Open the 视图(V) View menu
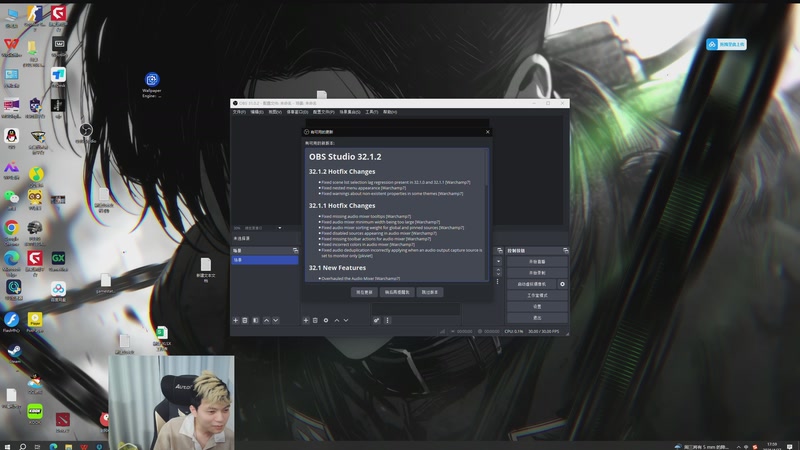This screenshot has width=800, height=450. point(274,112)
